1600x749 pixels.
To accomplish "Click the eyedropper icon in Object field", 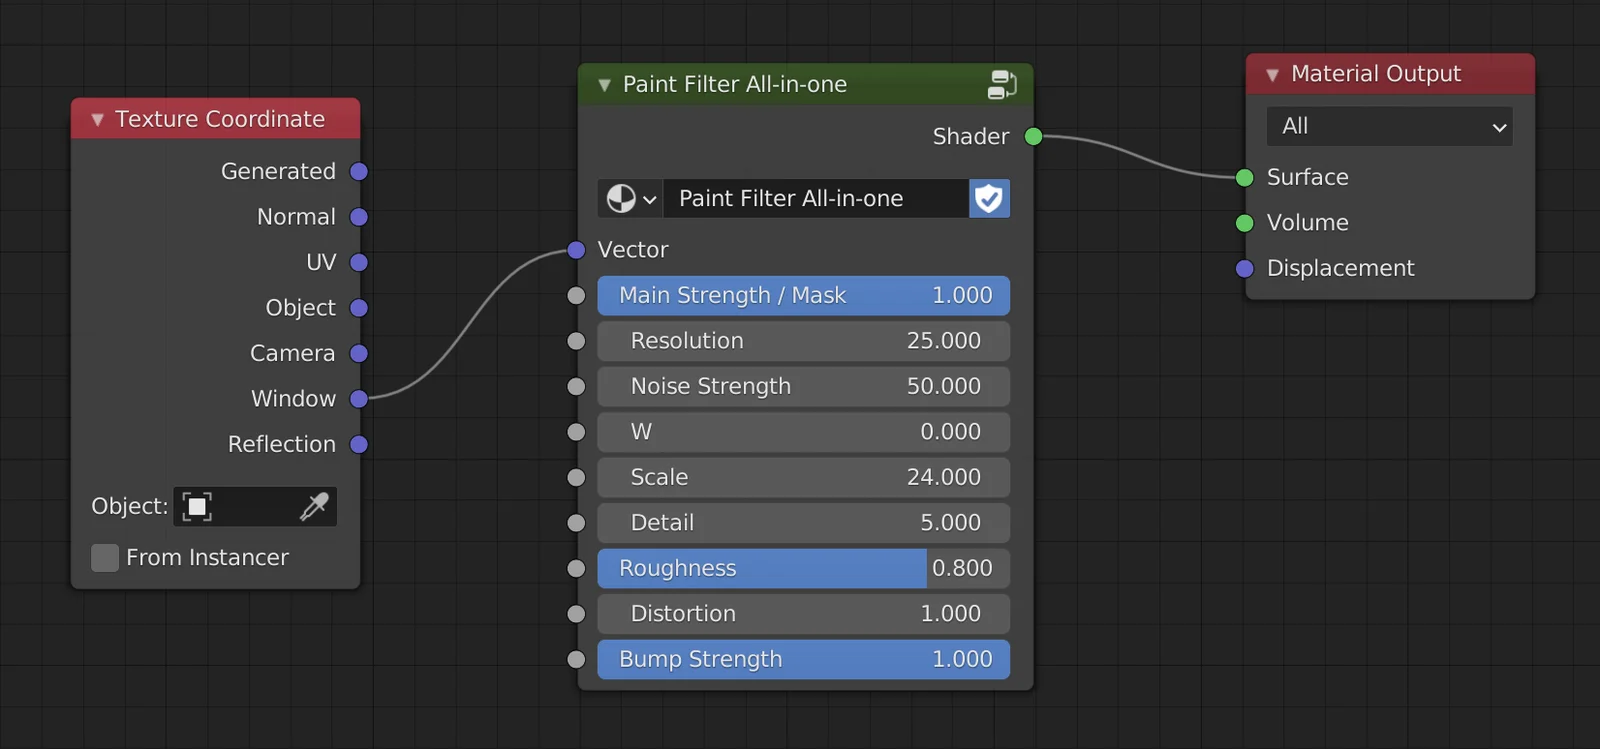I will tap(314, 507).
